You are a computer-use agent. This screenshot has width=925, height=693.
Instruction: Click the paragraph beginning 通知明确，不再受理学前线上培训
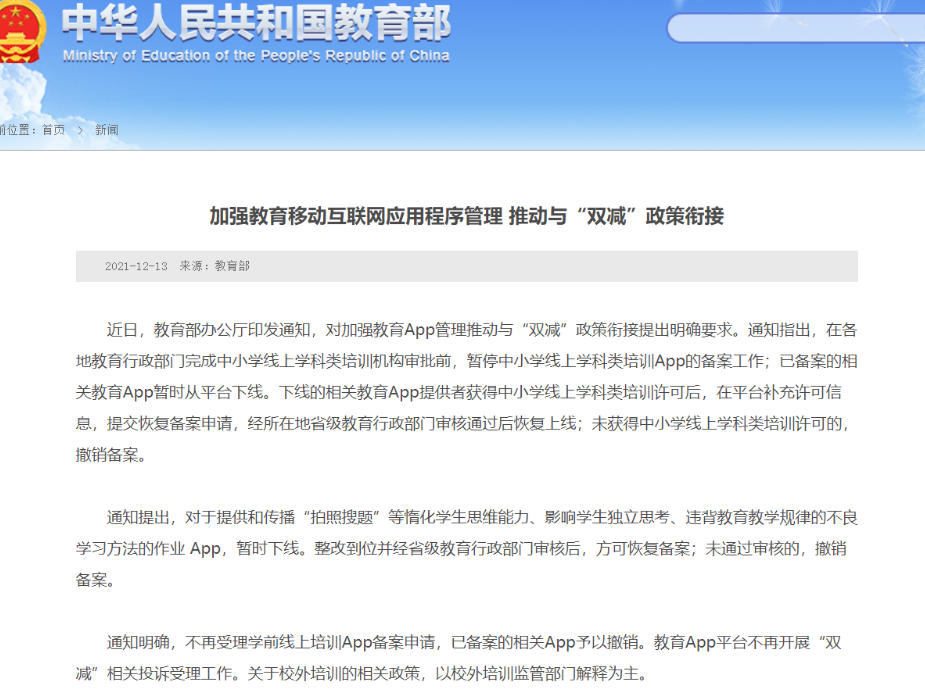(459, 658)
